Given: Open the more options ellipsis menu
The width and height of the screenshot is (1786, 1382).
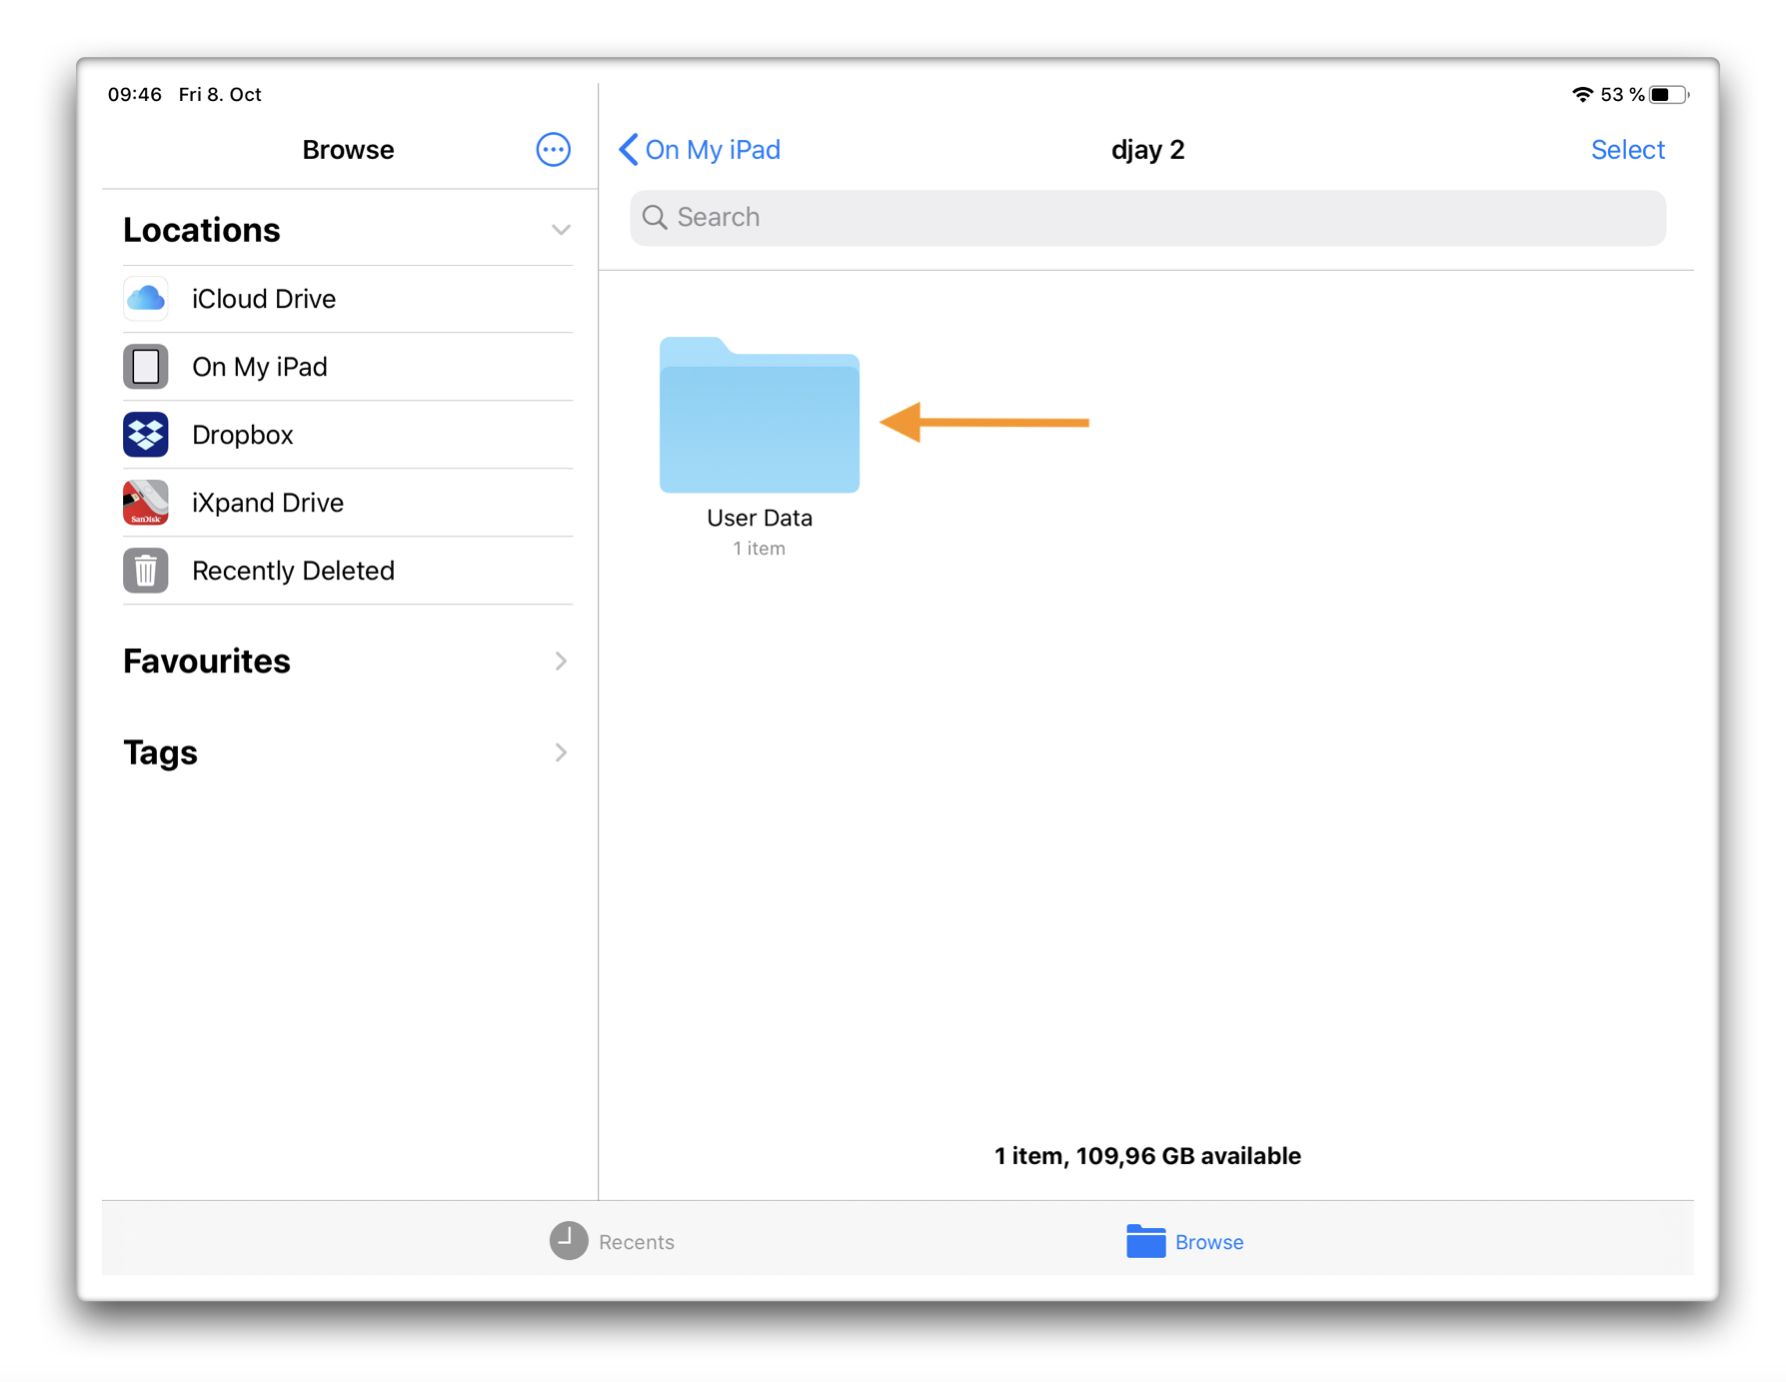Looking at the screenshot, I should pos(553,149).
